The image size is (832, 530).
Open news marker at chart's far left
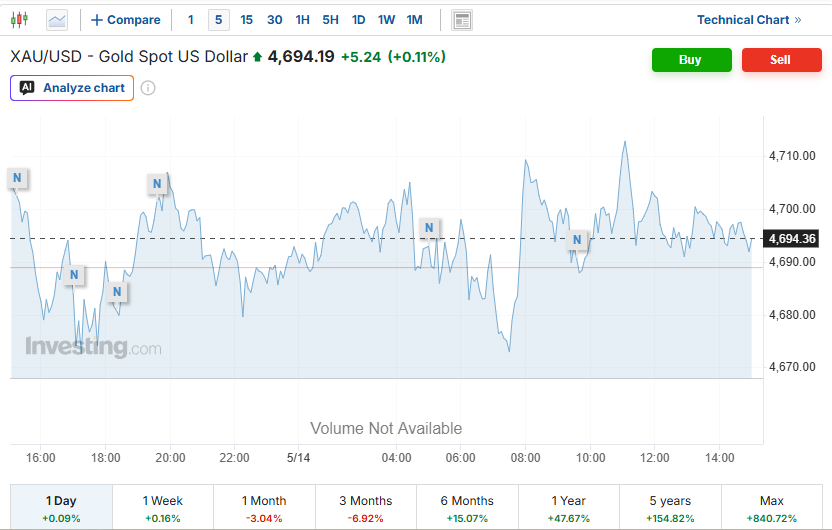(18, 178)
